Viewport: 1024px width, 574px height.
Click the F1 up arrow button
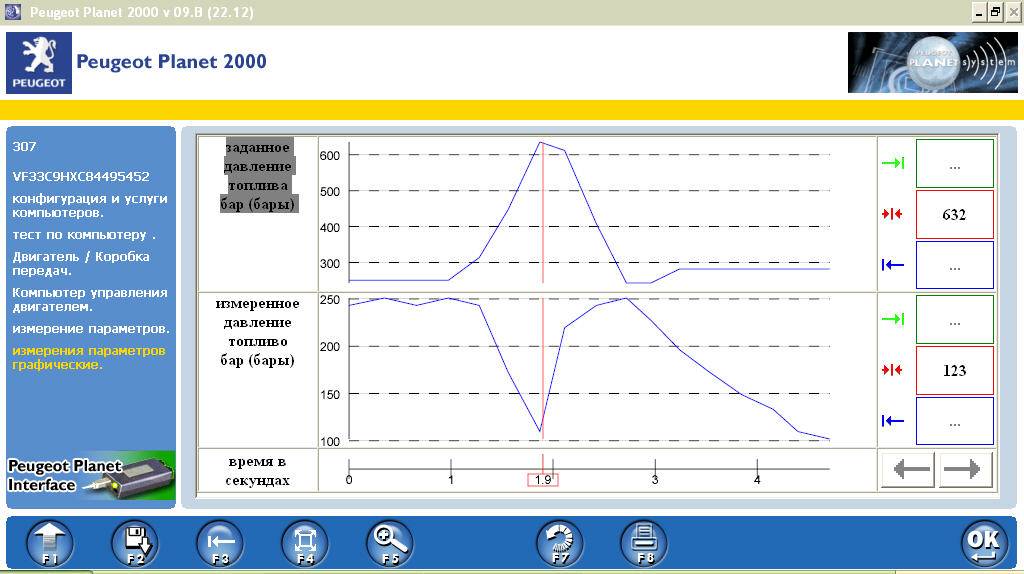(x=50, y=543)
